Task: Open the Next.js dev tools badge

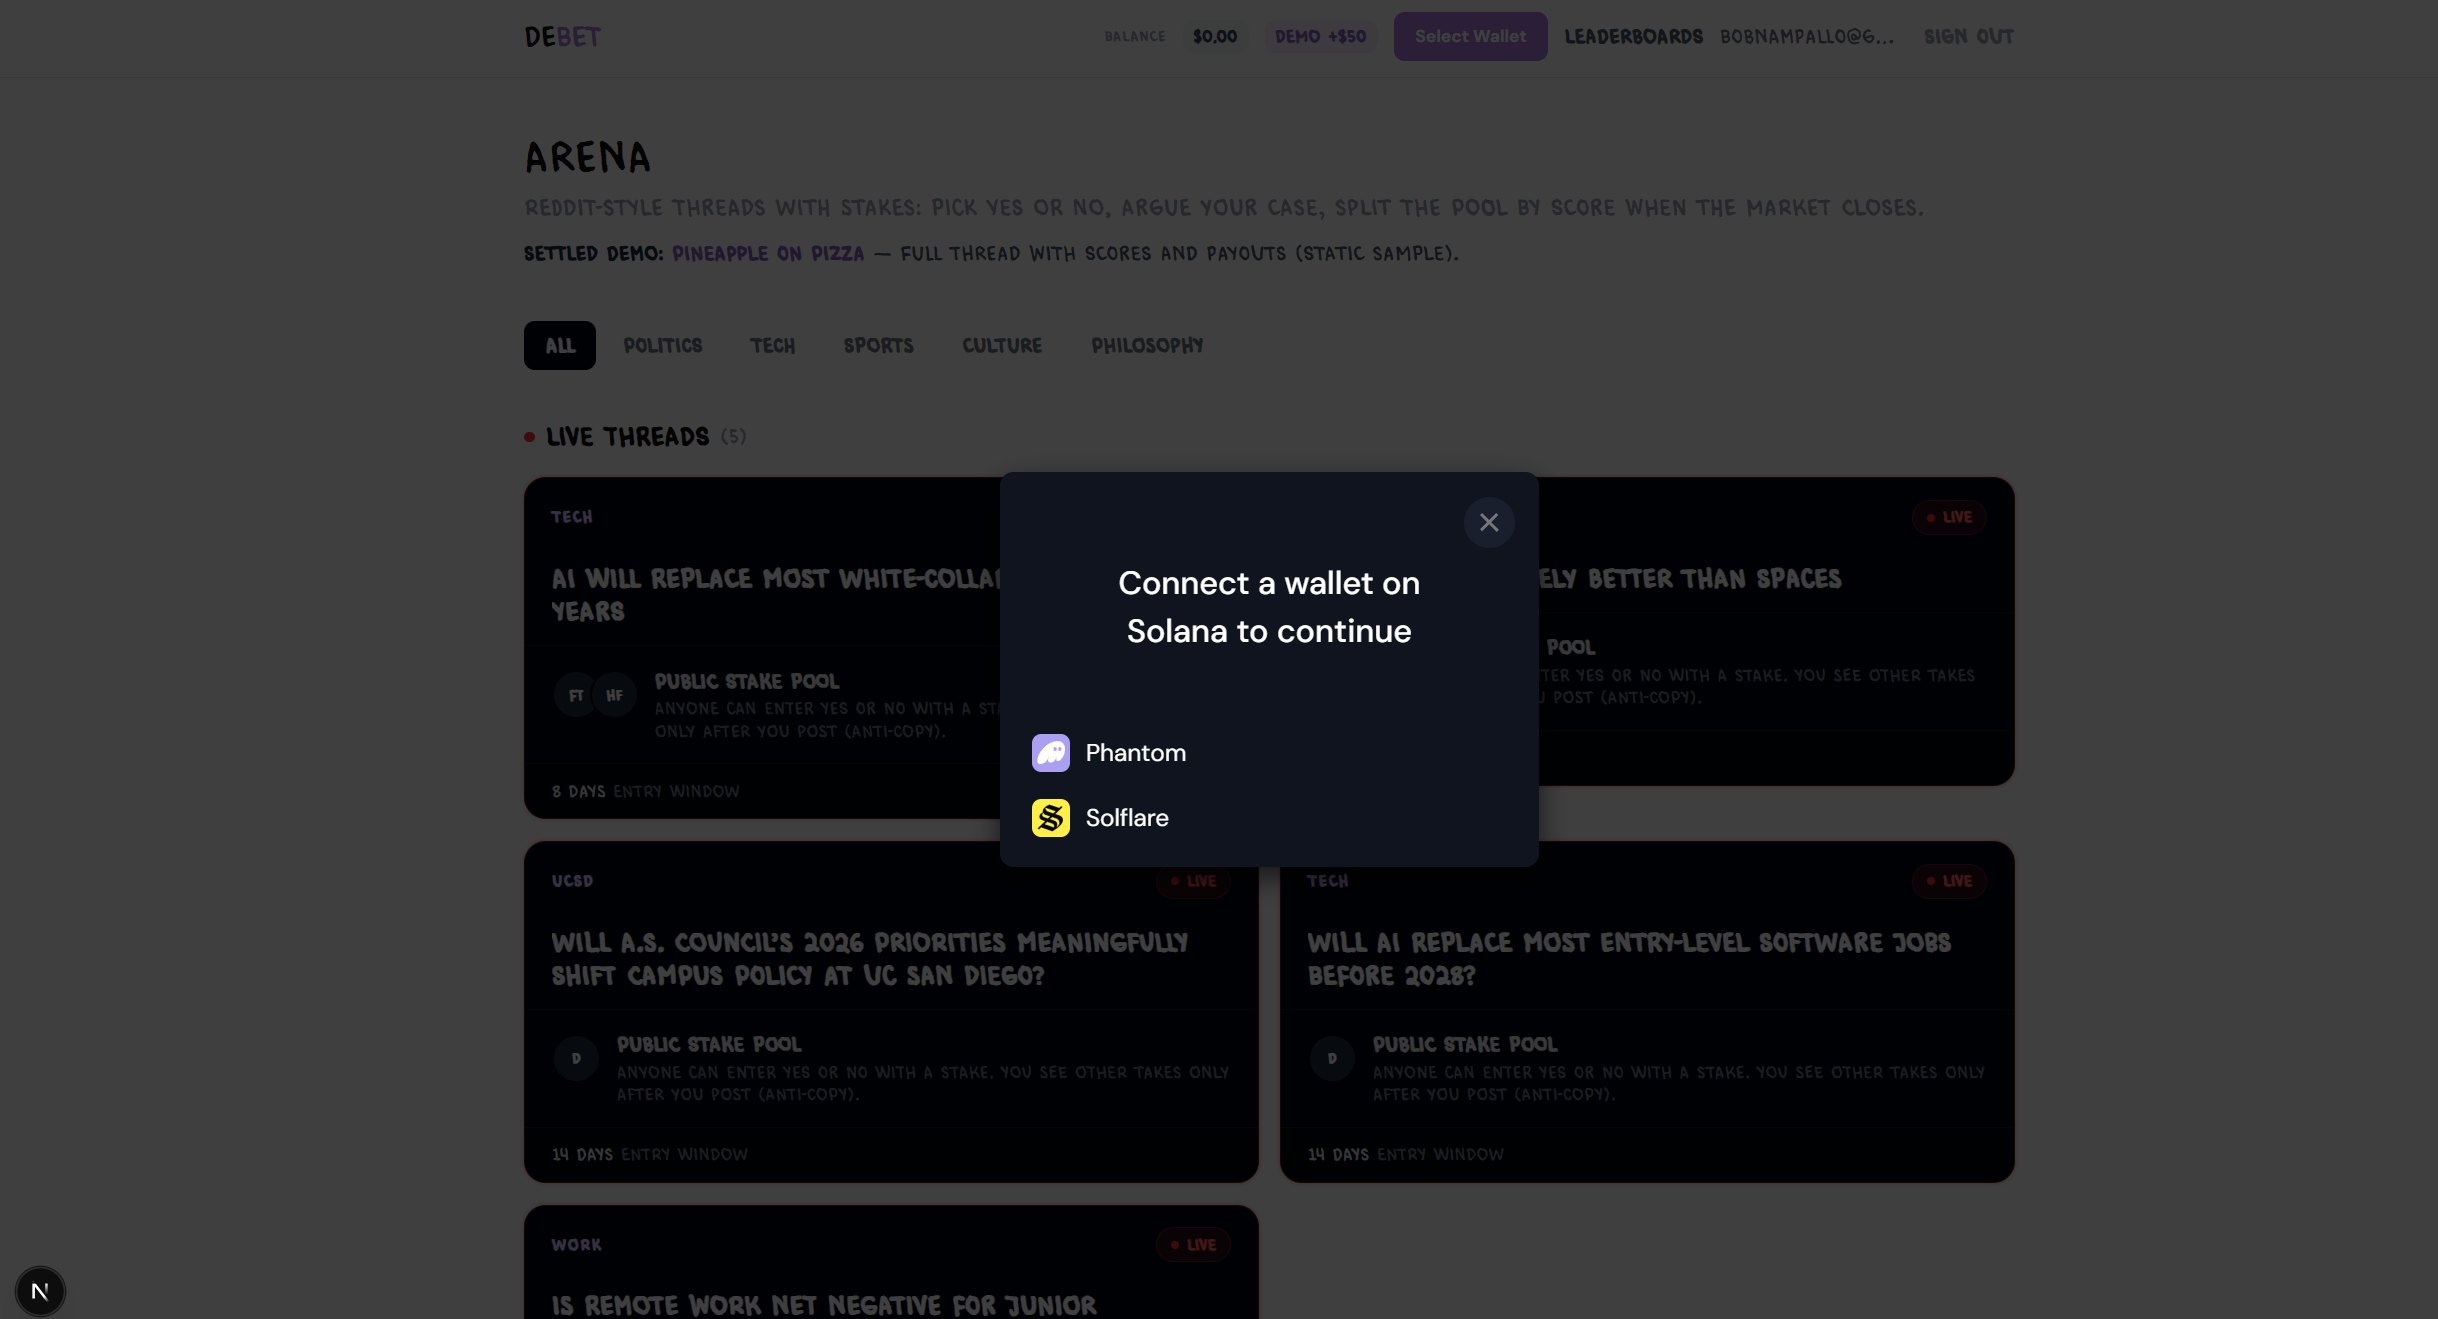Action: point(40,1291)
